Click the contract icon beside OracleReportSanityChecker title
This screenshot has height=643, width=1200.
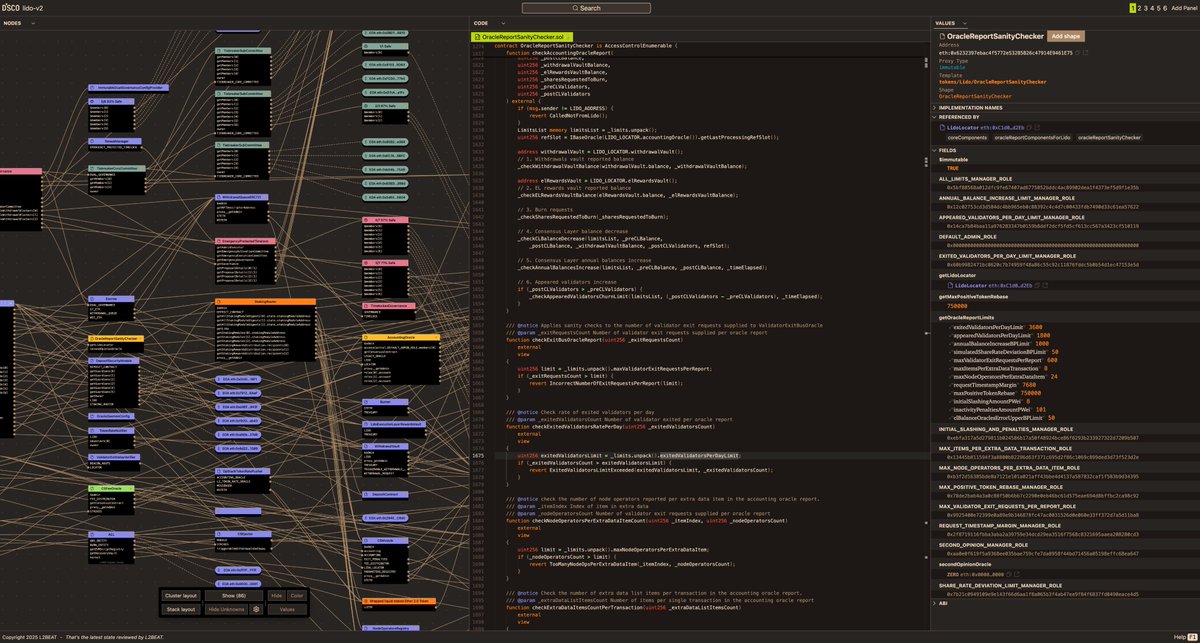[x=941, y=36]
